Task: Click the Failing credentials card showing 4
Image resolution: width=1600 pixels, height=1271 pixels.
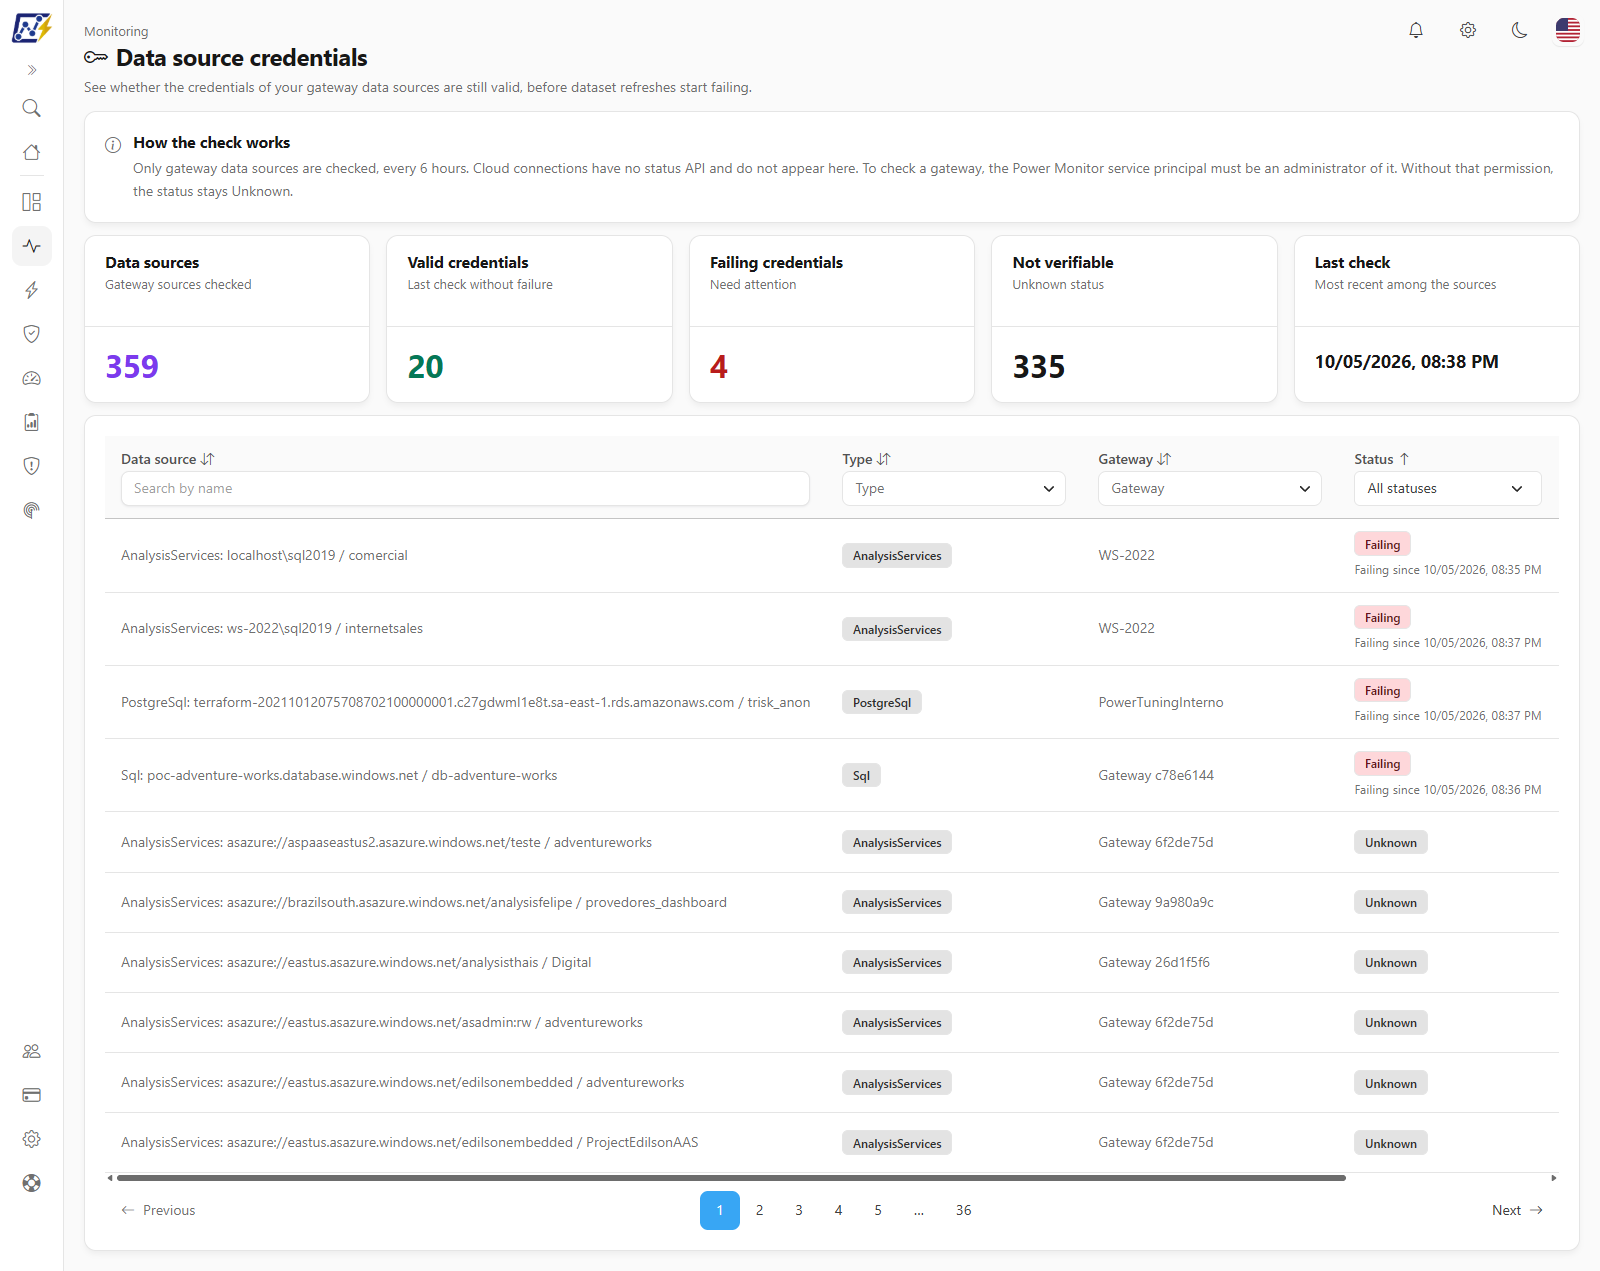Action: point(832,319)
